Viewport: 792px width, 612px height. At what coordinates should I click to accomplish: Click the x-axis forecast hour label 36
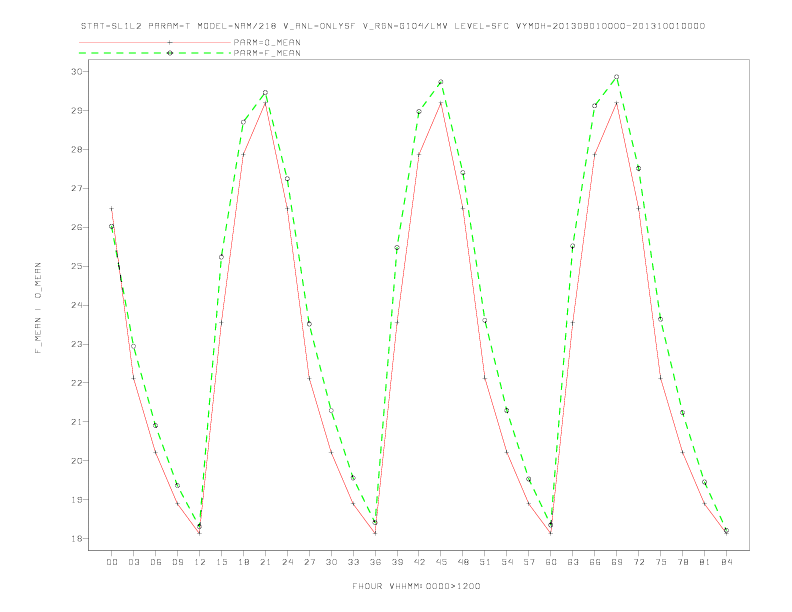(375, 562)
